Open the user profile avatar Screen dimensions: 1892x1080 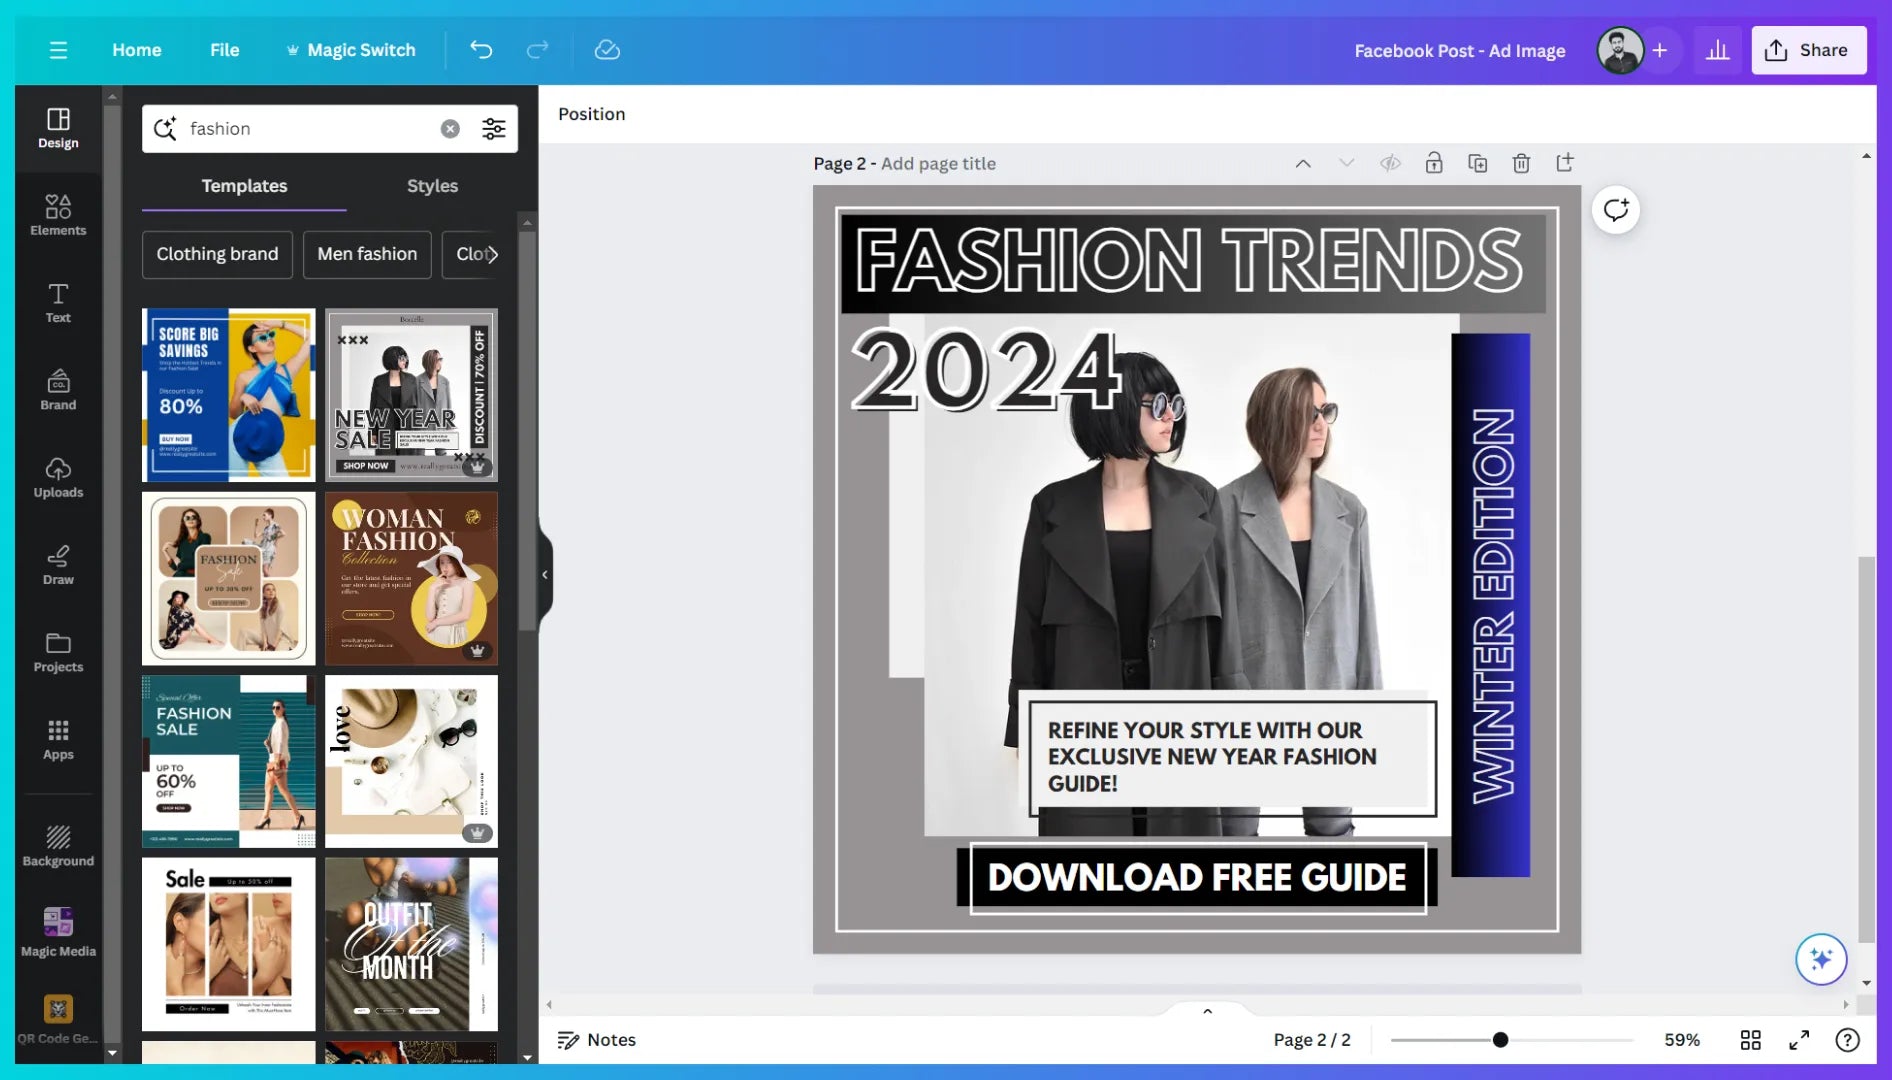coord(1619,50)
